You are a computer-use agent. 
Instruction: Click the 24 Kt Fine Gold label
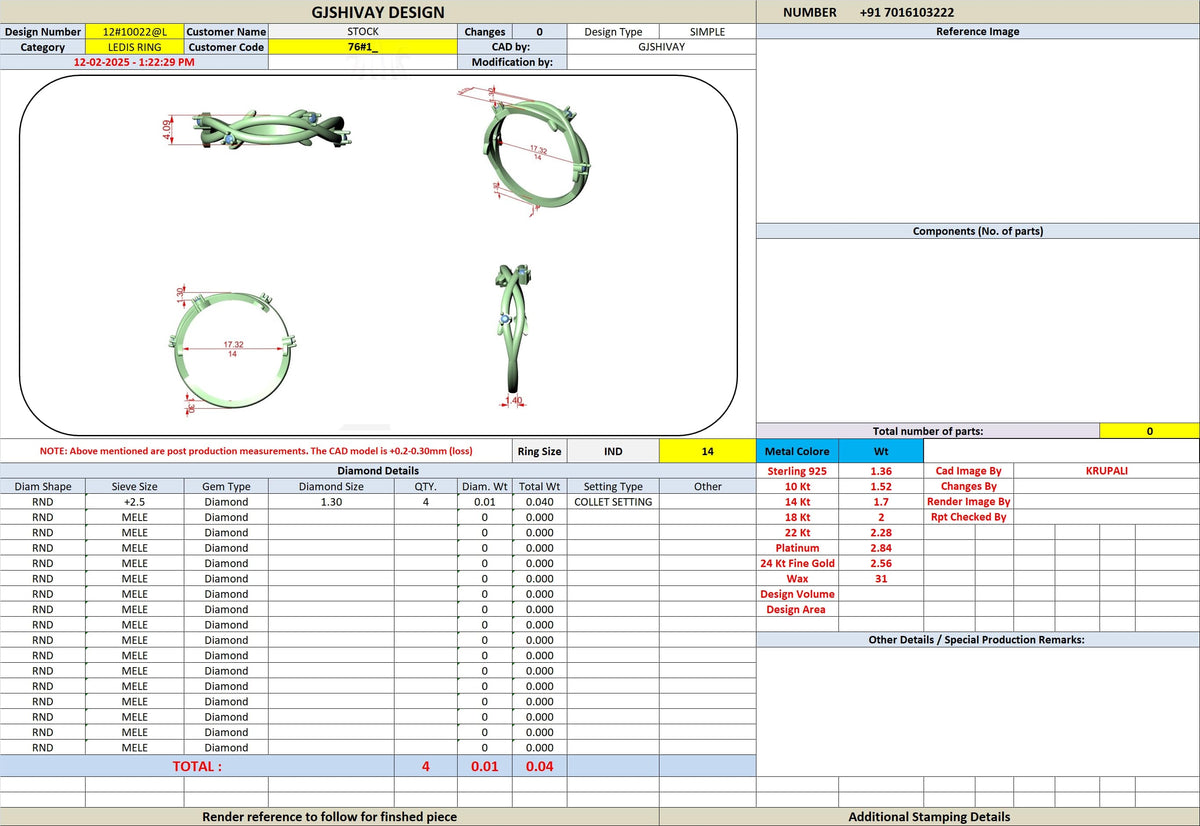point(797,563)
